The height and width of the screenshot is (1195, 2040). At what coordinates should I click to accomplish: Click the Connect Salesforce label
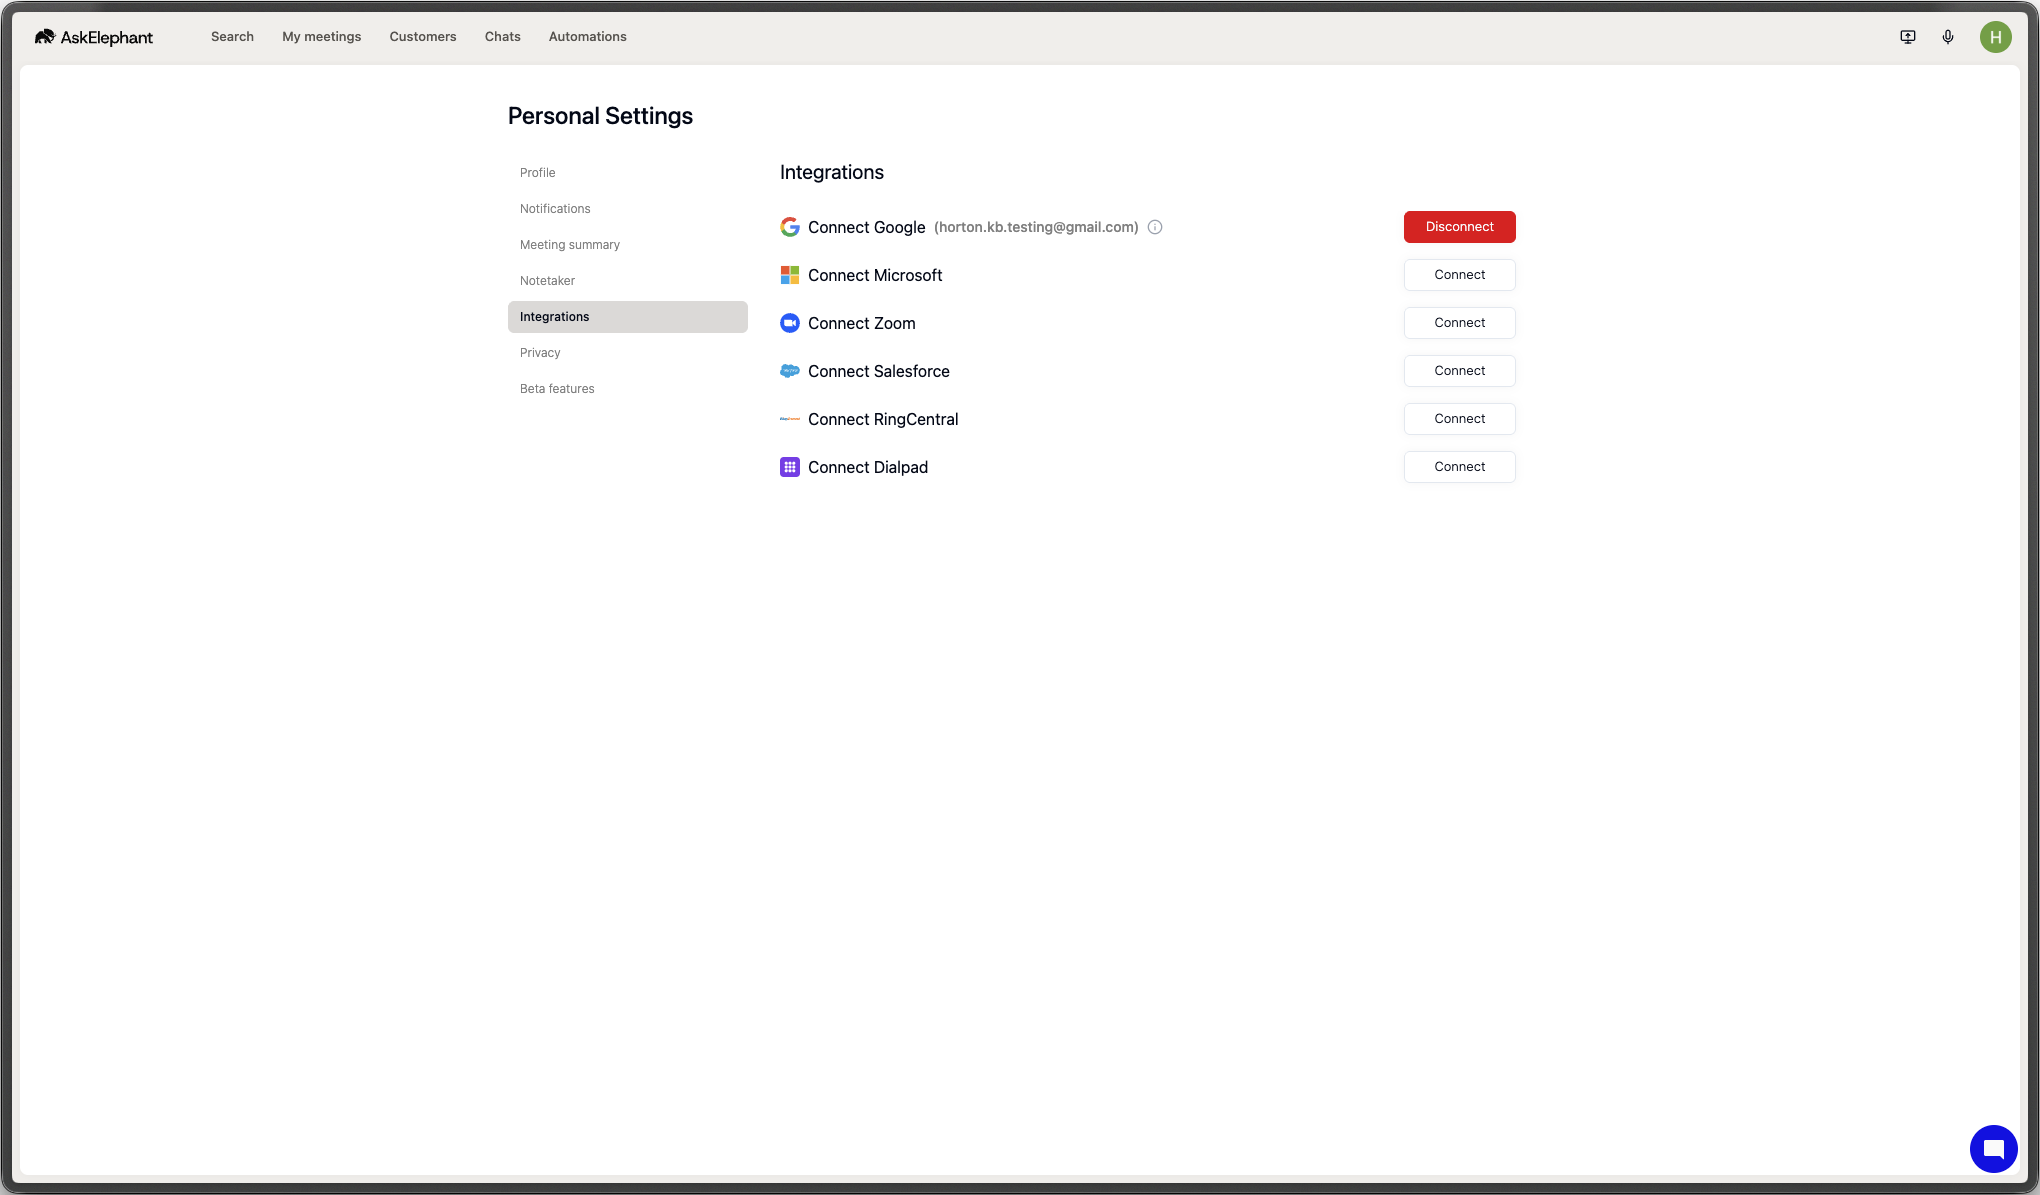(x=879, y=371)
